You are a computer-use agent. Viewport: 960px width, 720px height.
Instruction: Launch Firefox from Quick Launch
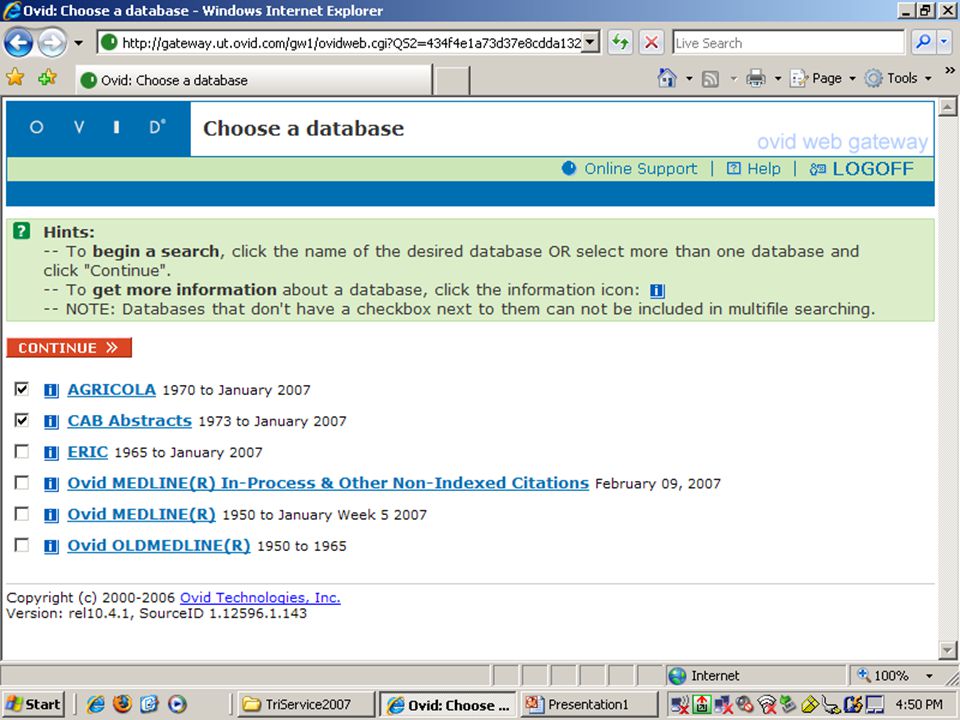click(122, 704)
